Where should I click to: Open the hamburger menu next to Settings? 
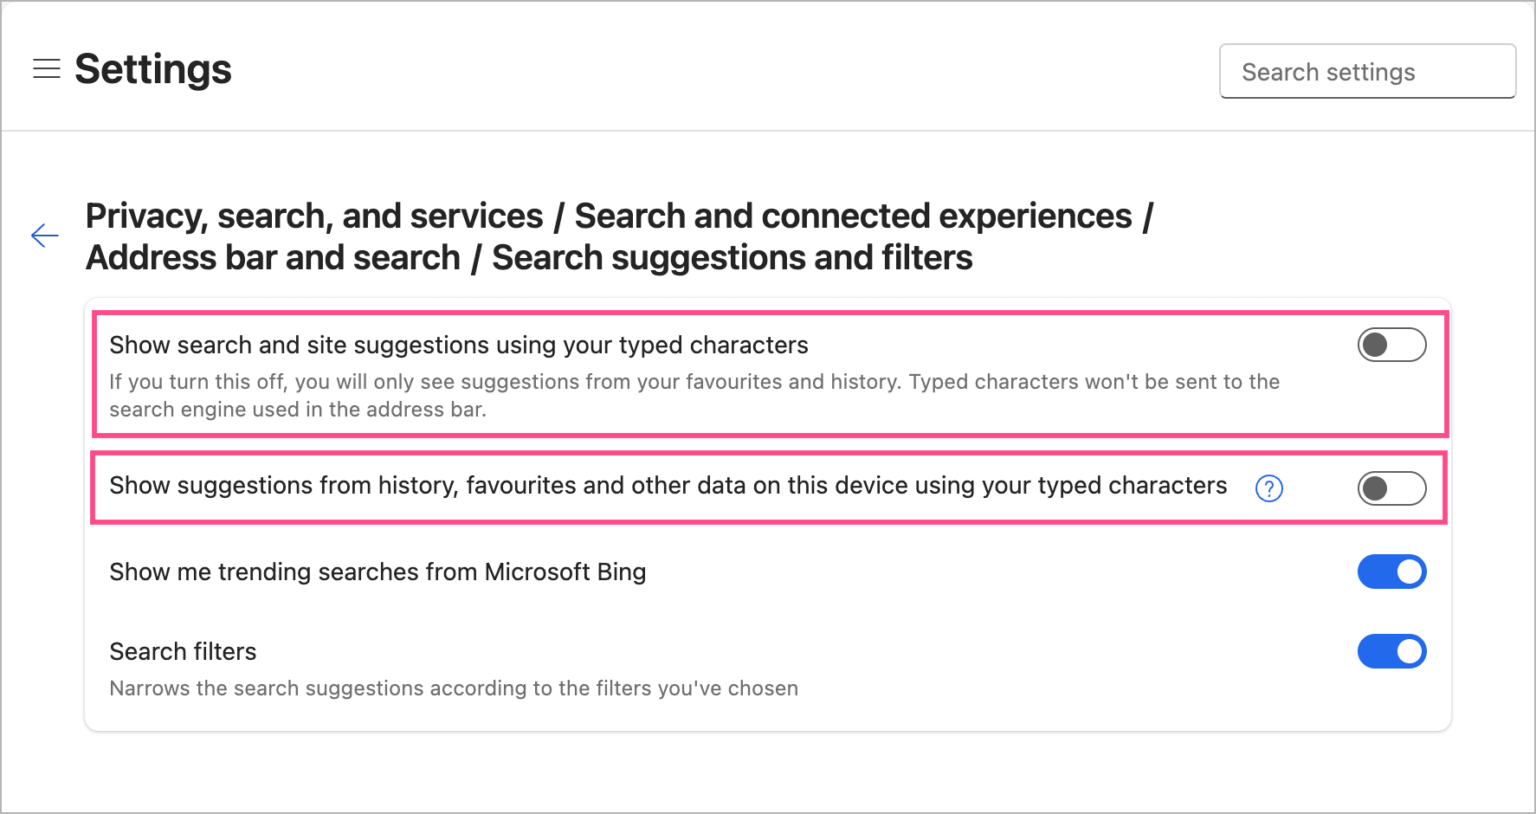pyautogui.click(x=46, y=69)
